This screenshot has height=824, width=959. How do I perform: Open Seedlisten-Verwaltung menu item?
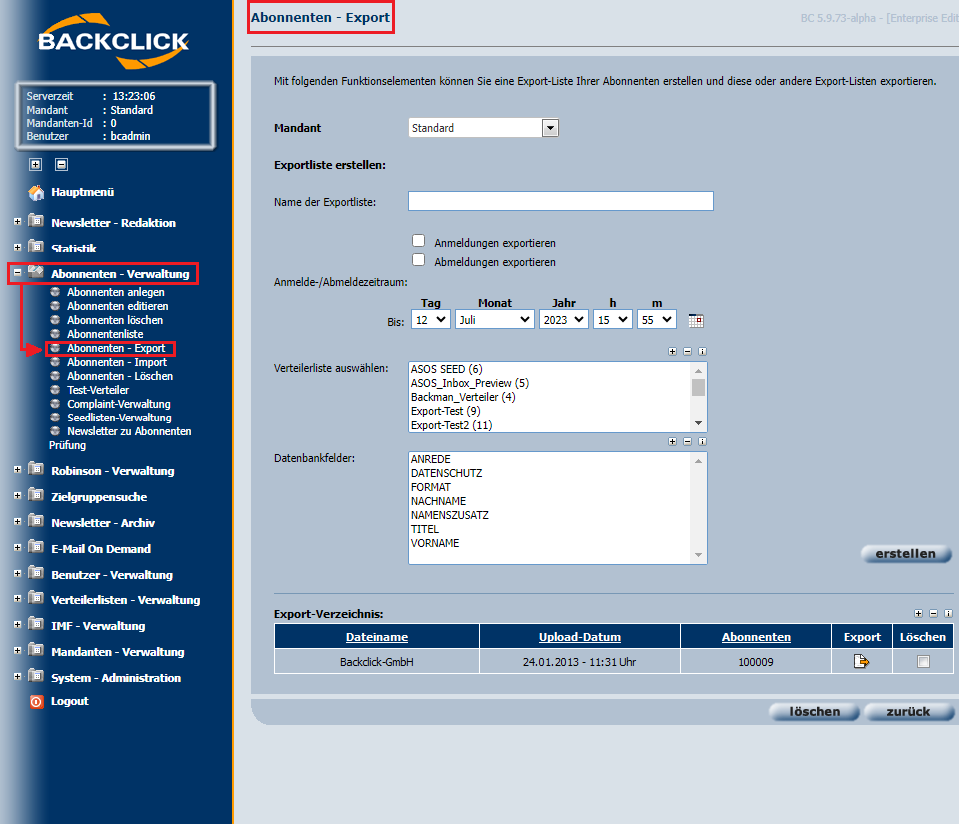pyautogui.click(x=119, y=417)
